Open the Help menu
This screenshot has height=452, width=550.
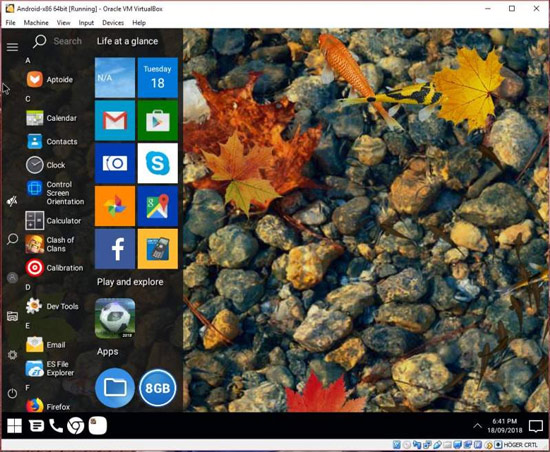(x=139, y=23)
